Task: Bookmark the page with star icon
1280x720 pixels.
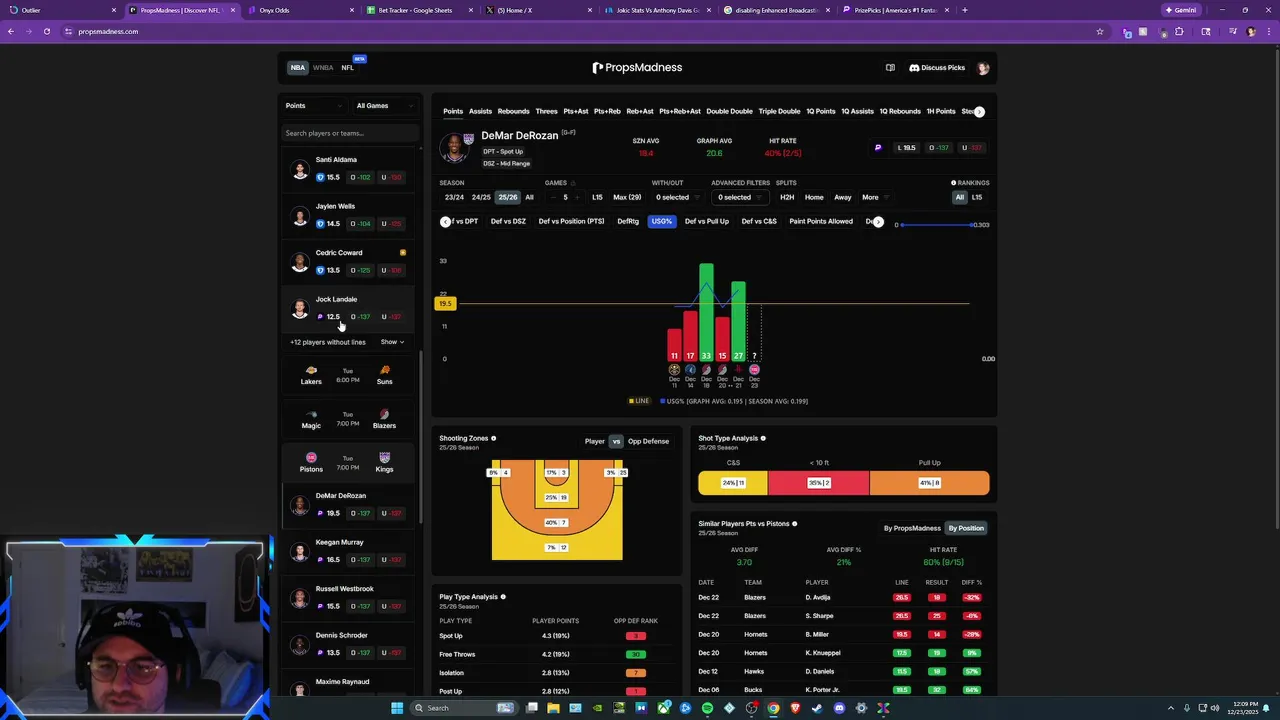Action: pos(1100,31)
